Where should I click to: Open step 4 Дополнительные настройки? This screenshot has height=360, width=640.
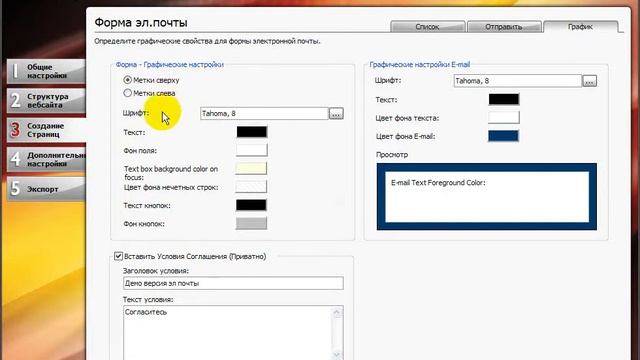point(46,159)
